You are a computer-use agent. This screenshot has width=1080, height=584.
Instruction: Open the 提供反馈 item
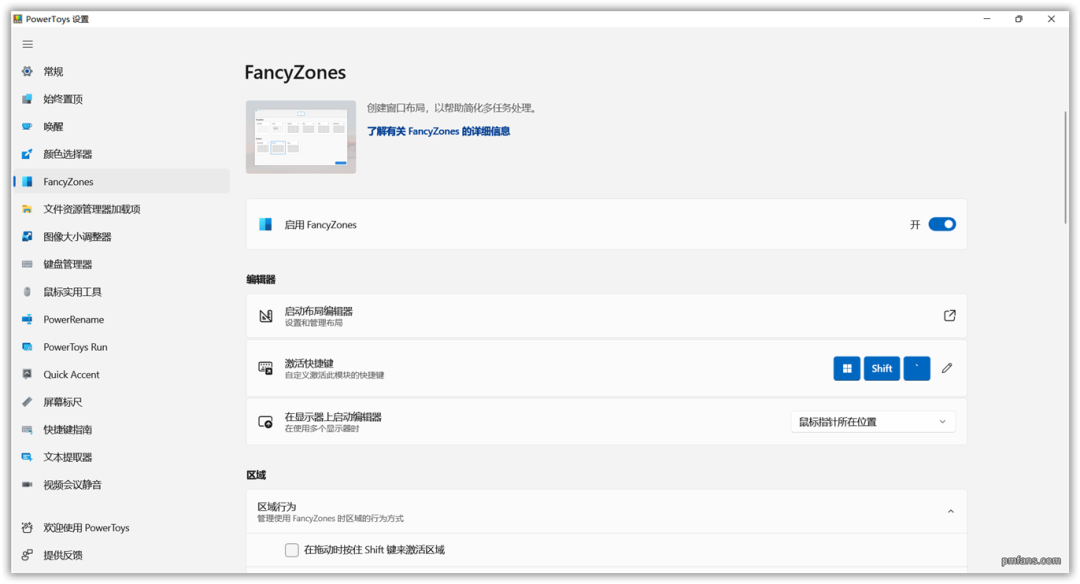(x=121, y=555)
